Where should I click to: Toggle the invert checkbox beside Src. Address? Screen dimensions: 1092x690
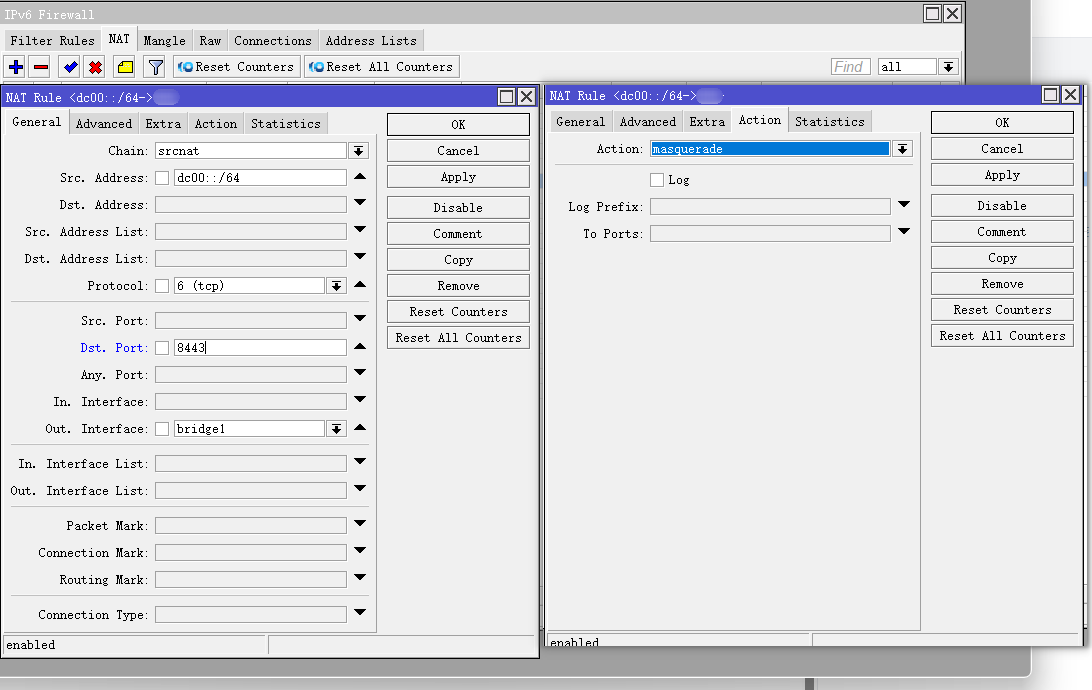click(162, 178)
